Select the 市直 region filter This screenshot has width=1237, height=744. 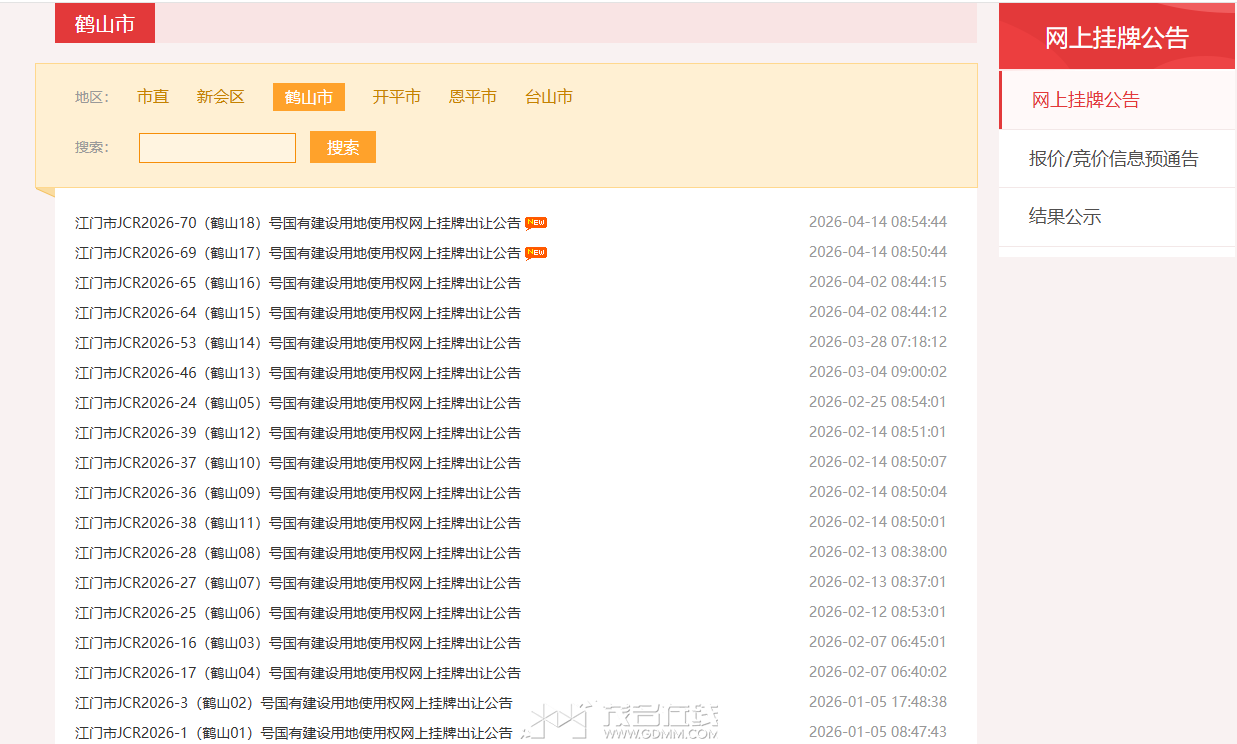coord(153,97)
